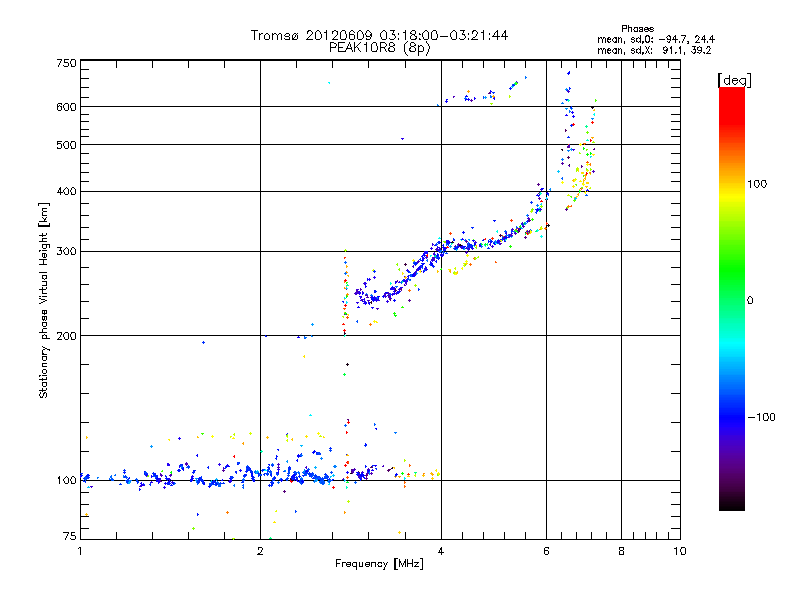Click the mean, sd,O: -94.7, 24.4 line
Viewport: 800px width, 600px height.
656,39
